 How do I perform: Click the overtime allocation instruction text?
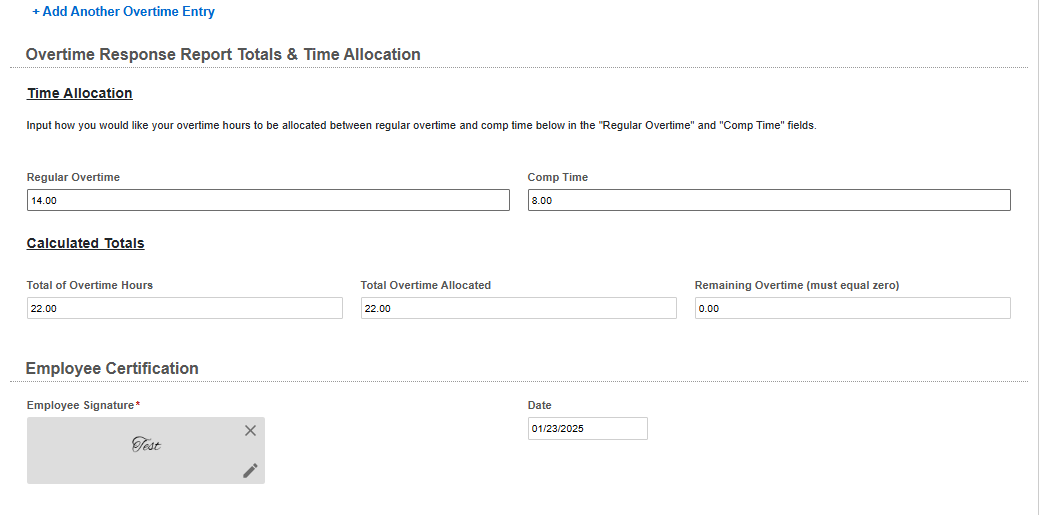[421, 126]
